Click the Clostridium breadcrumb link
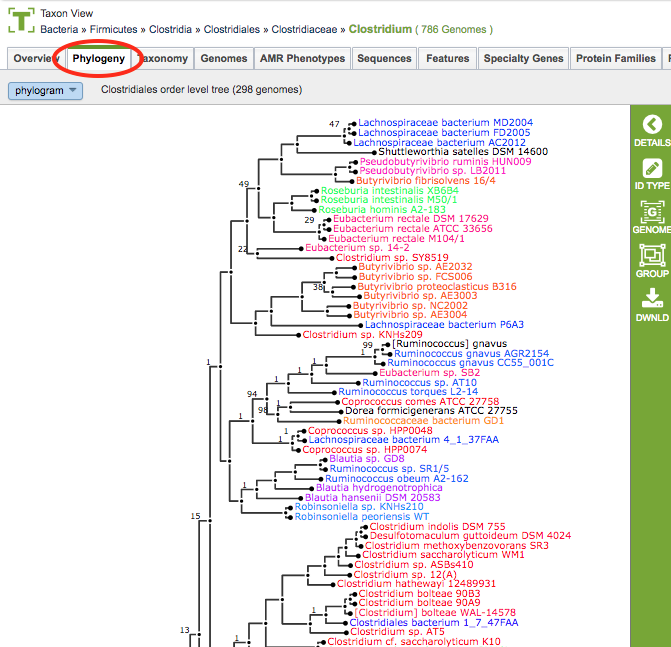The image size is (671, 647). 380,29
